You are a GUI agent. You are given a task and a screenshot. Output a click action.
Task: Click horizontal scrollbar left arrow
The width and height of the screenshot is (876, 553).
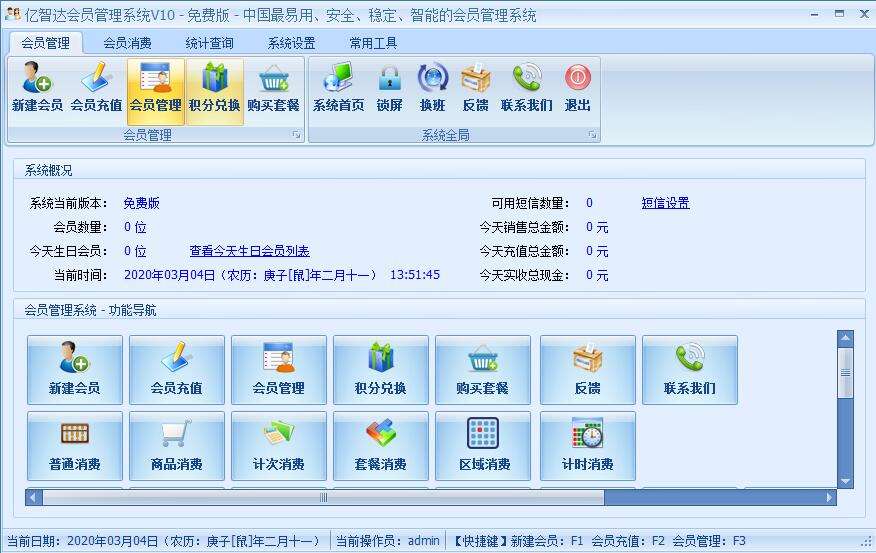pyautogui.click(x=34, y=497)
